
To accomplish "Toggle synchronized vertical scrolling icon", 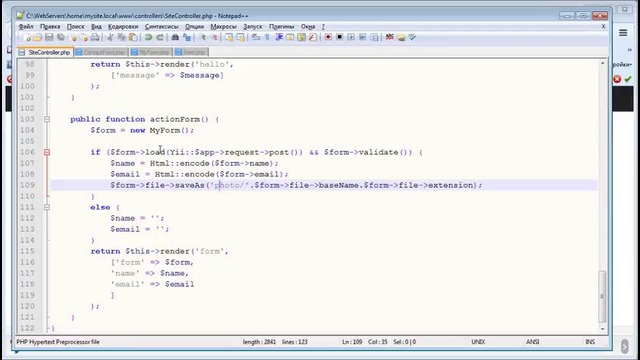I will point(229,38).
